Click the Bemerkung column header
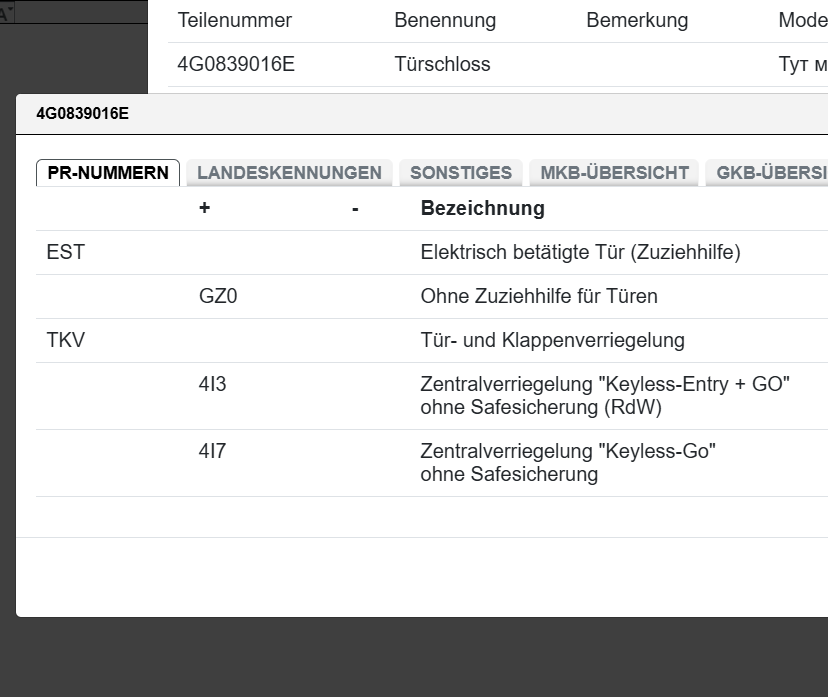 click(636, 21)
